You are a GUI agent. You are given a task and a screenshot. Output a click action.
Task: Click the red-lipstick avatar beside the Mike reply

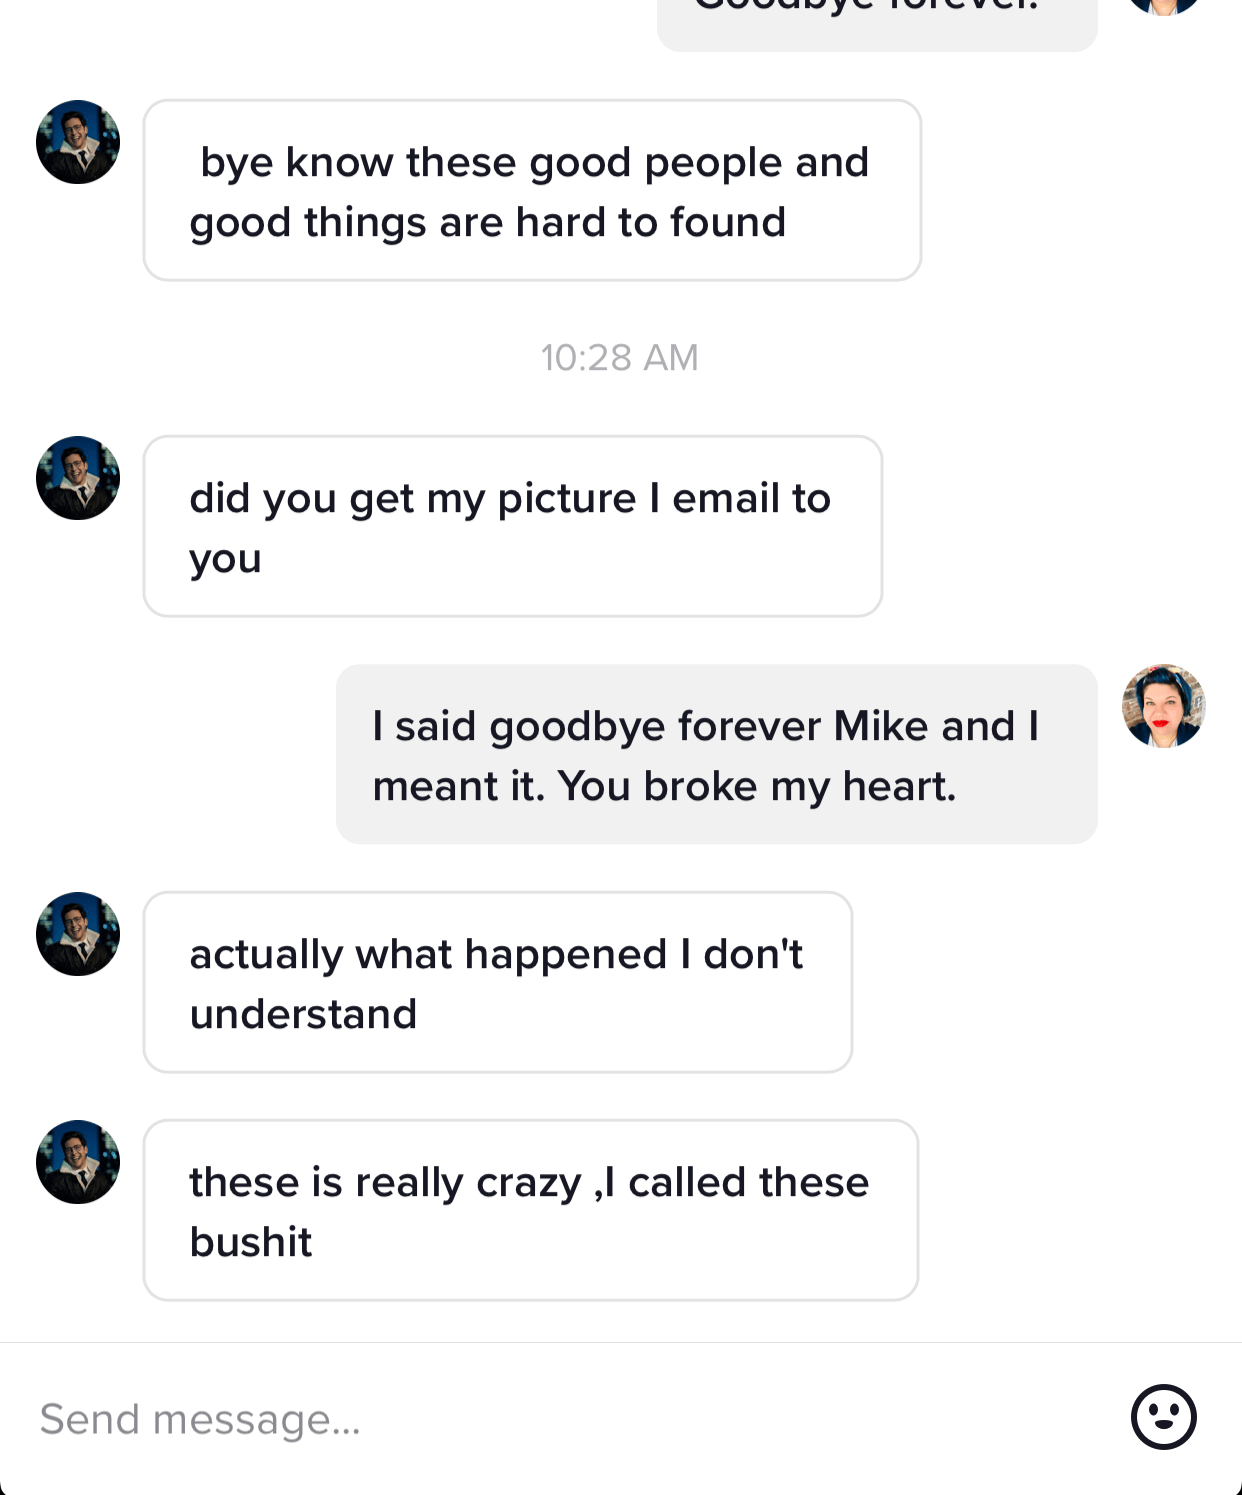tap(1163, 706)
